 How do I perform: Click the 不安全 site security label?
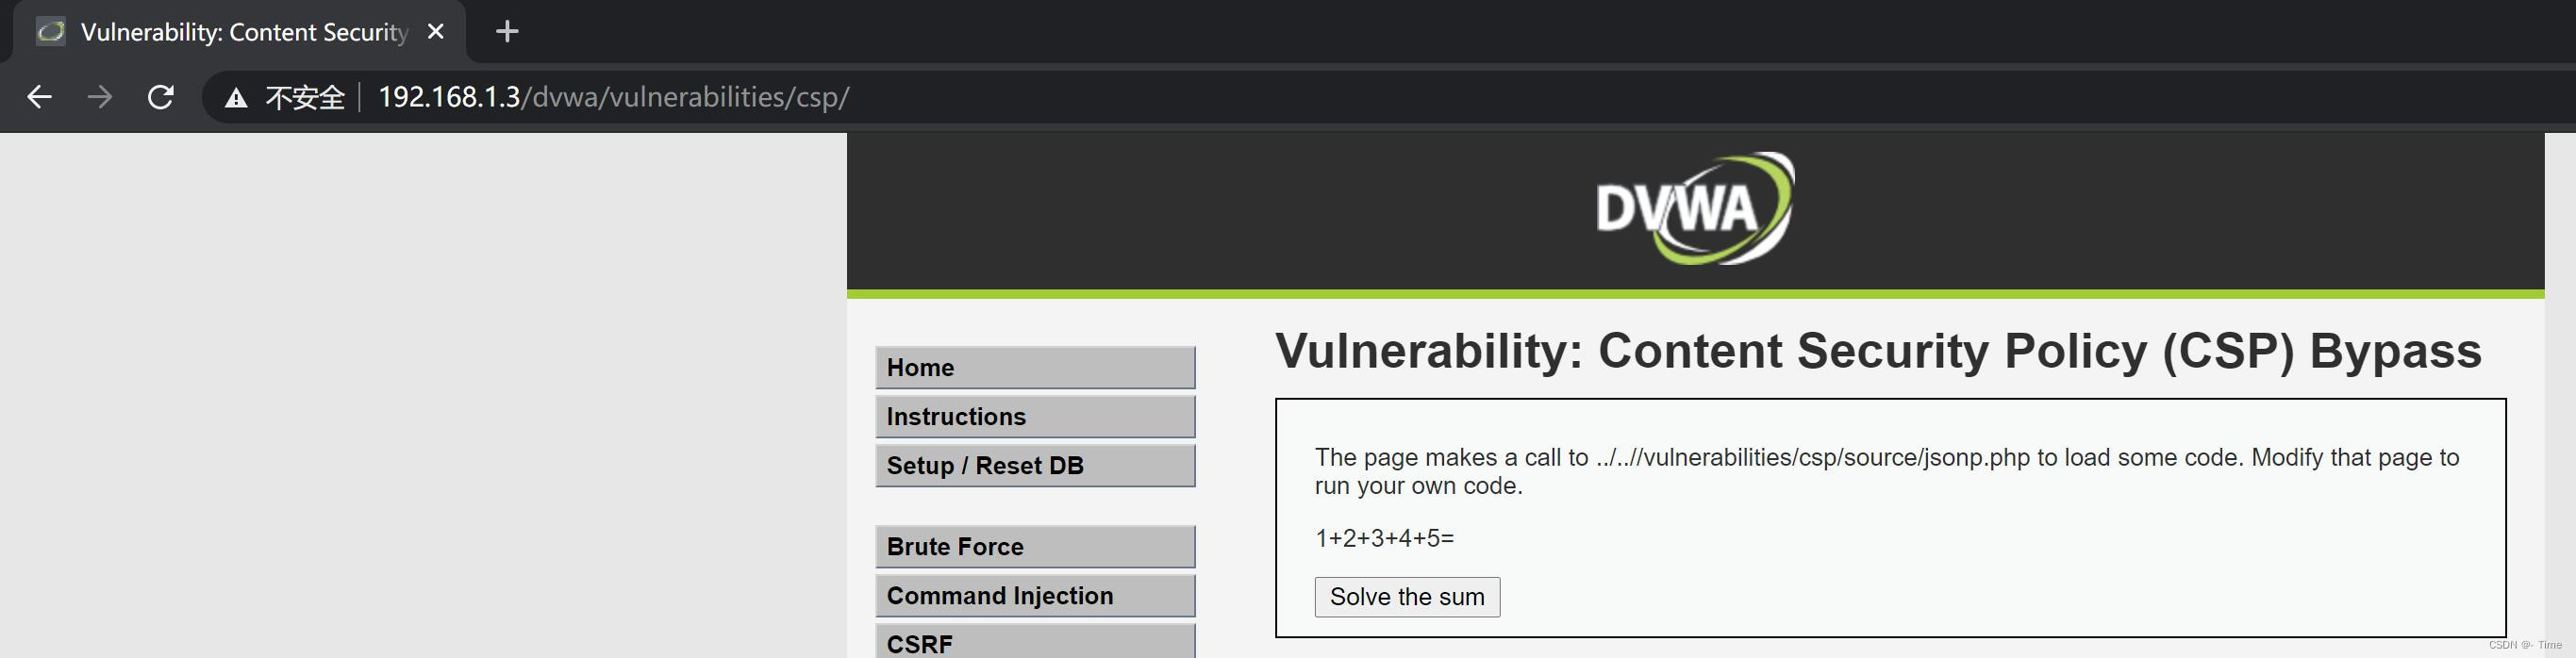pos(305,98)
